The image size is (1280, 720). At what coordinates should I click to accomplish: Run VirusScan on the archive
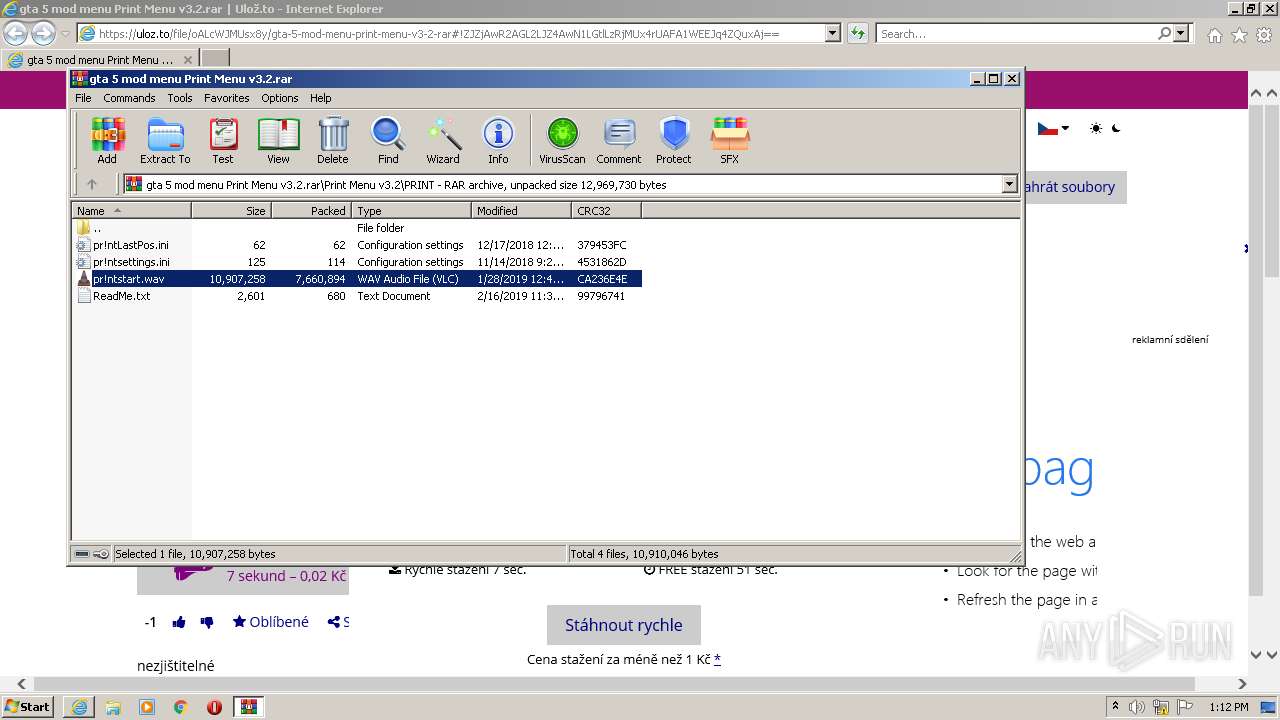point(562,141)
